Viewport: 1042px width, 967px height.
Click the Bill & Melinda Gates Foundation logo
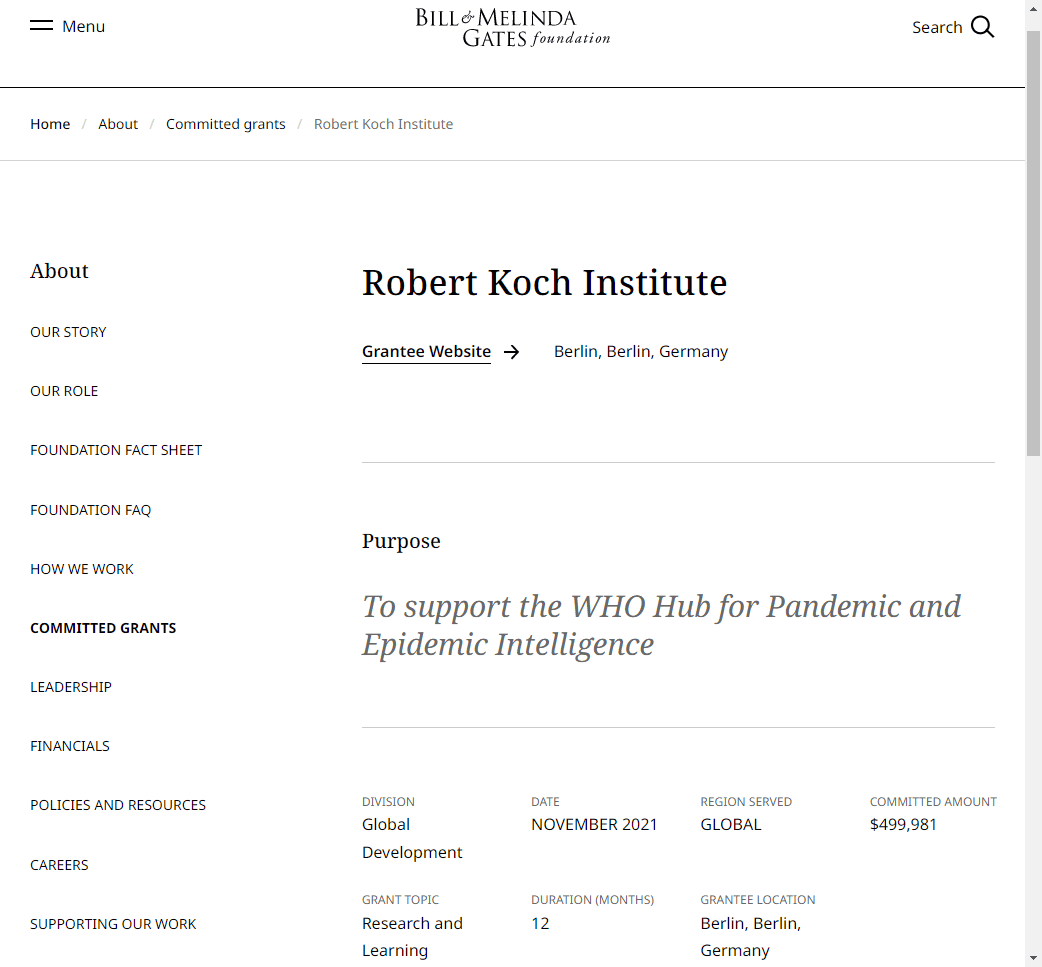click(x=512, y=28)
